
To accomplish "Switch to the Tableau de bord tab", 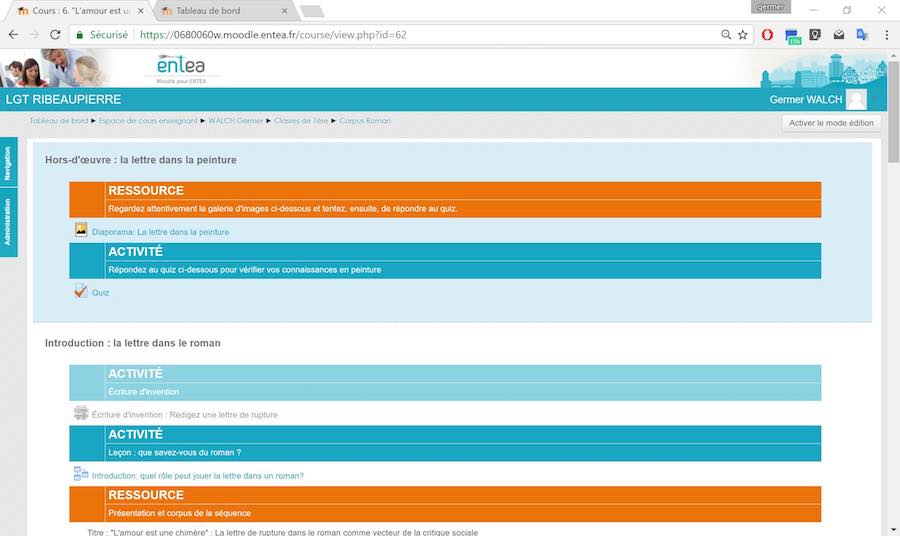I will pyautogui.click(x=224, y=11).
